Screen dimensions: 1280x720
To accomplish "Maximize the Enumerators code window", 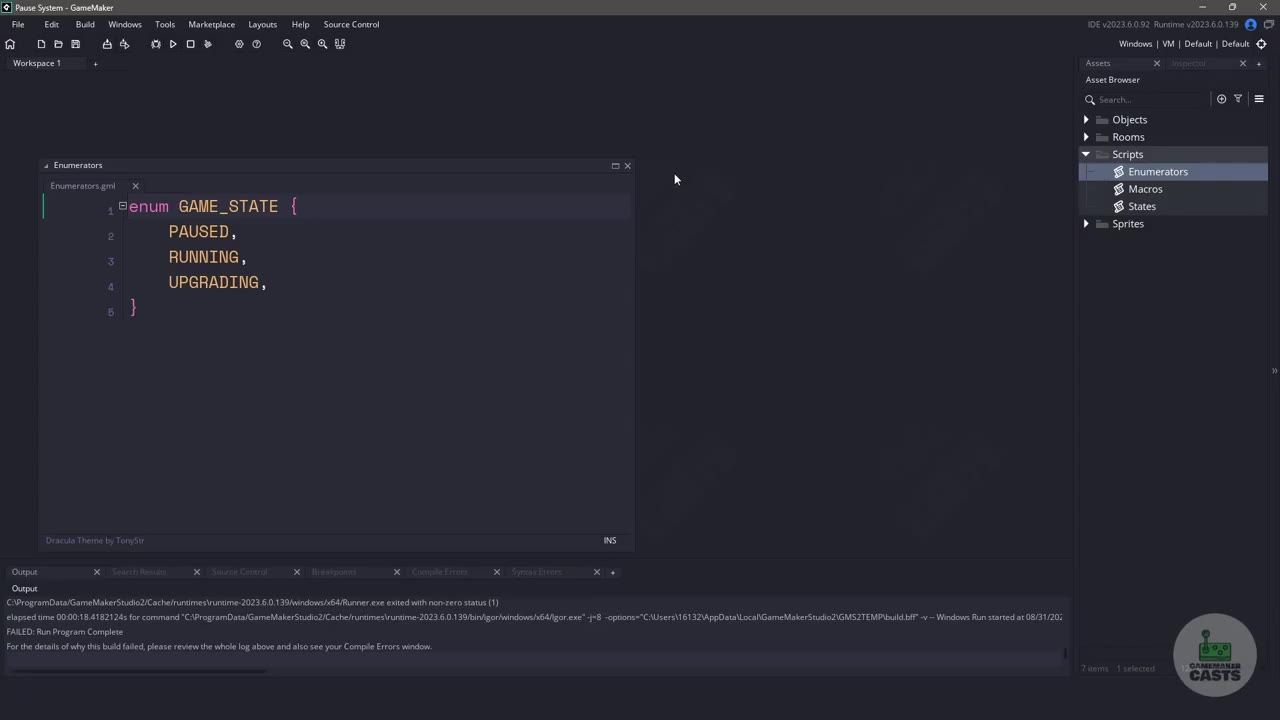I will pos(615,166).
